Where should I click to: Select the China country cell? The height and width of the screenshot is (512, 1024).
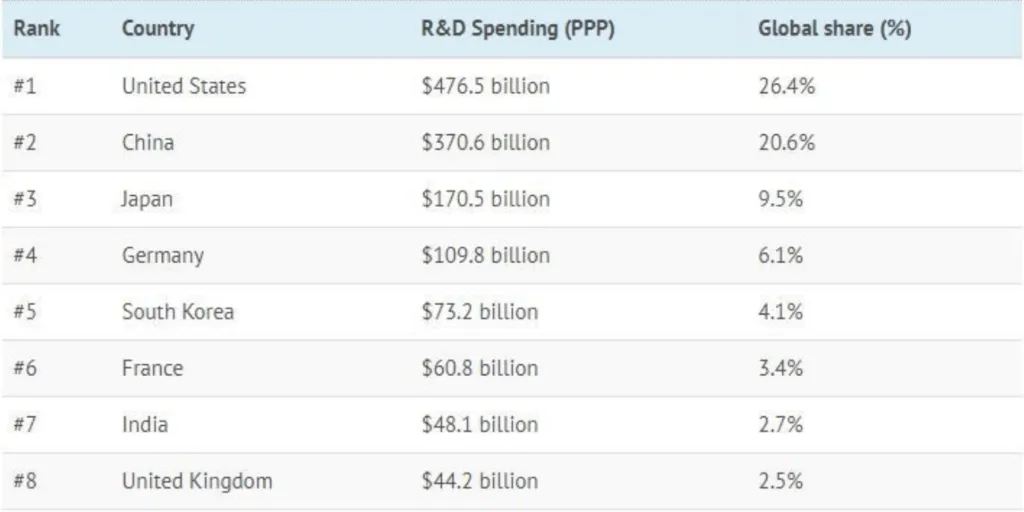(148, 142)
